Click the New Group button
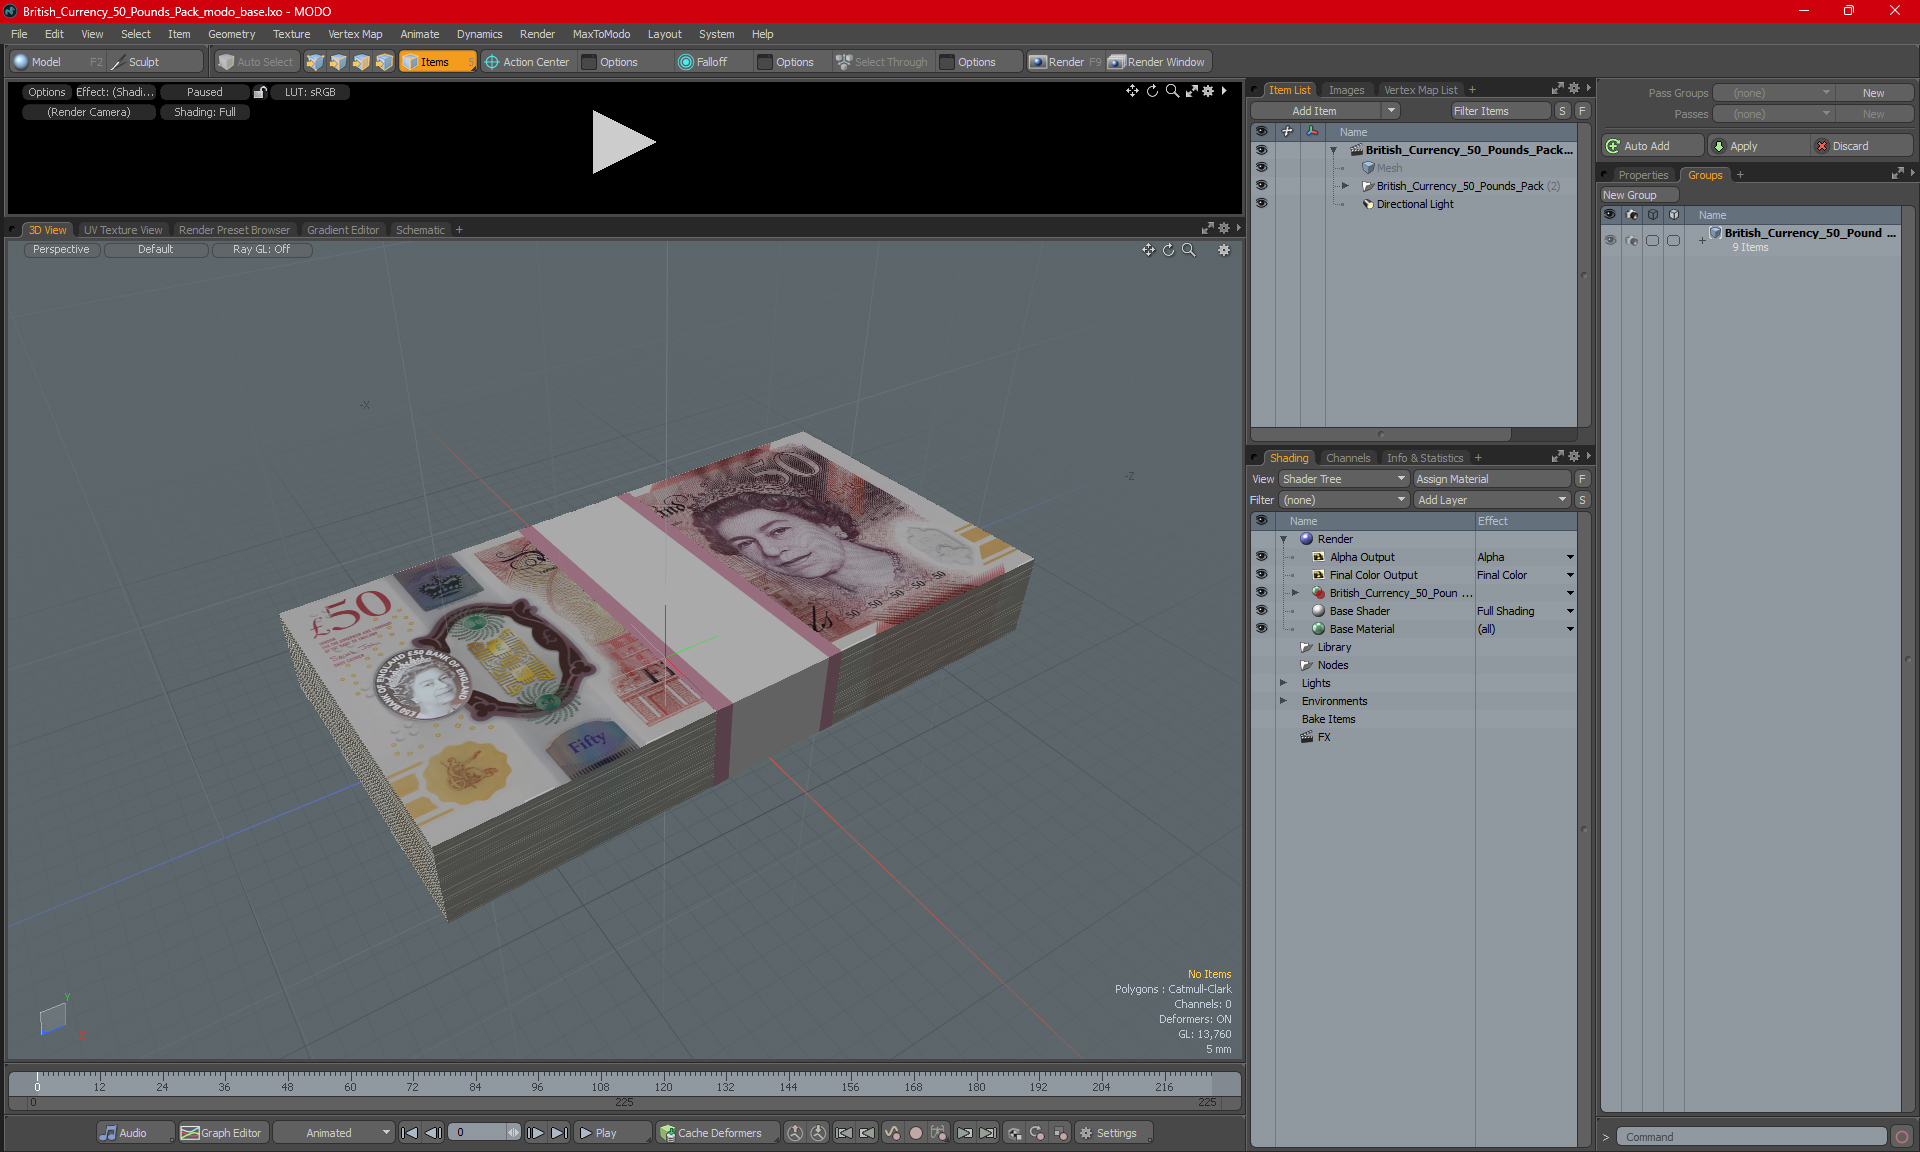 tap(1640, 195)
